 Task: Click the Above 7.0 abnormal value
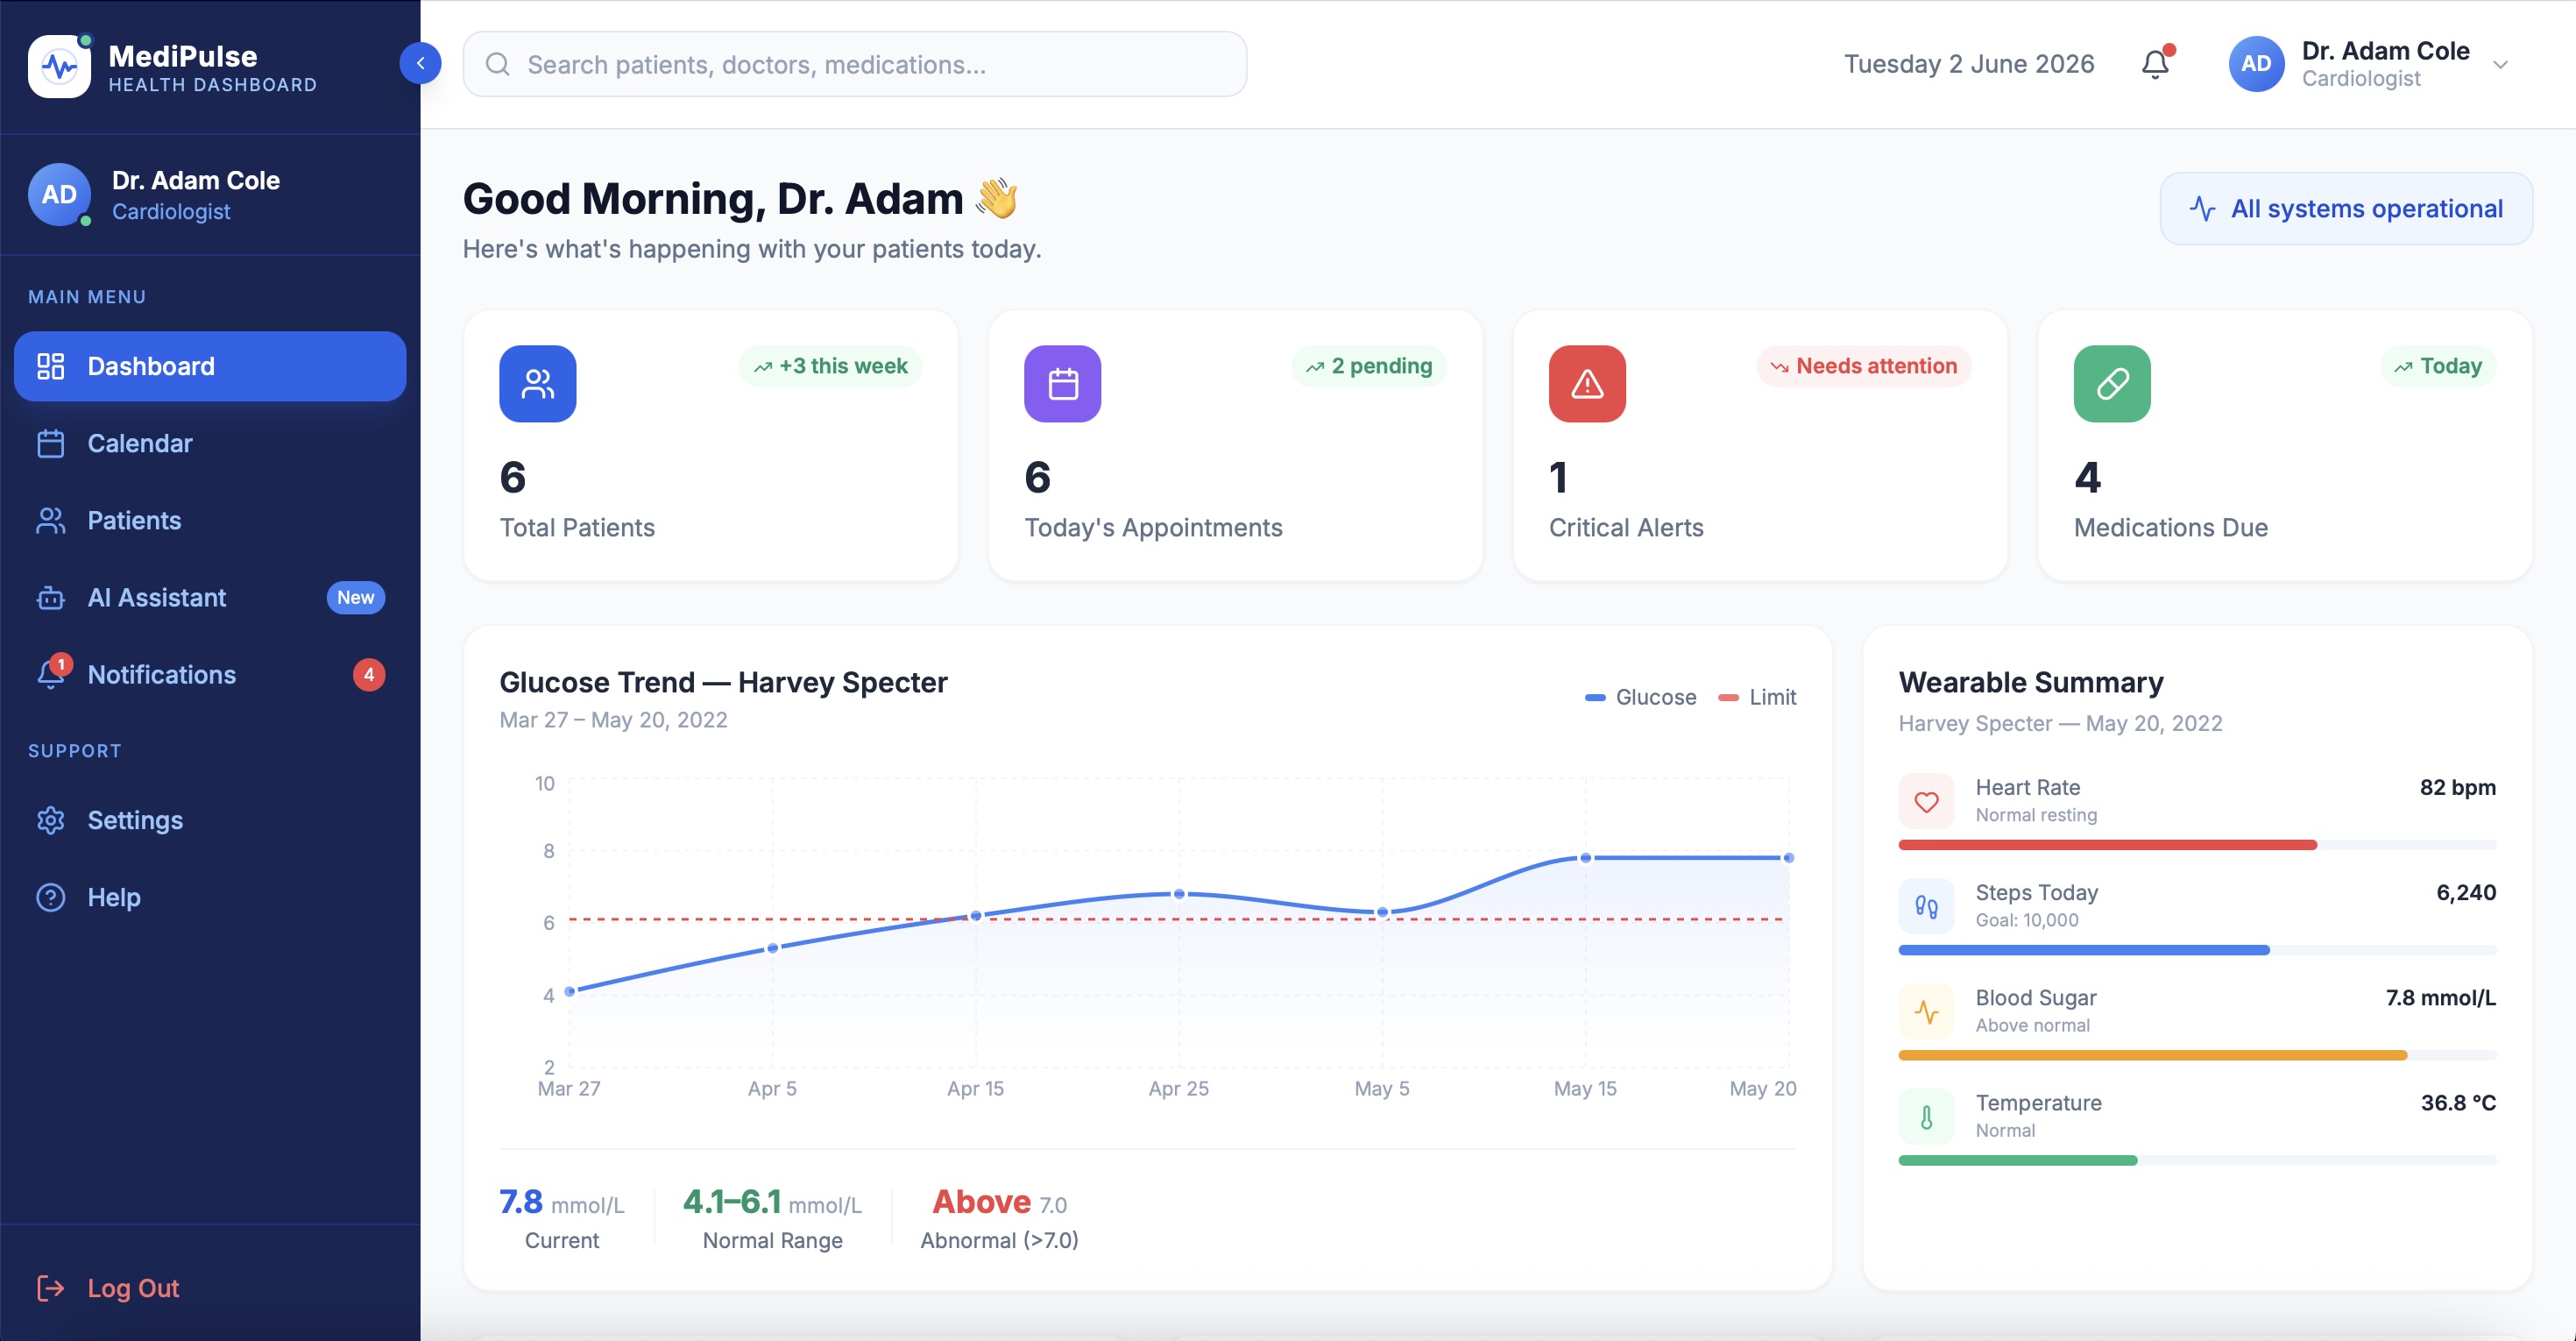click(x=999, y=1203)
